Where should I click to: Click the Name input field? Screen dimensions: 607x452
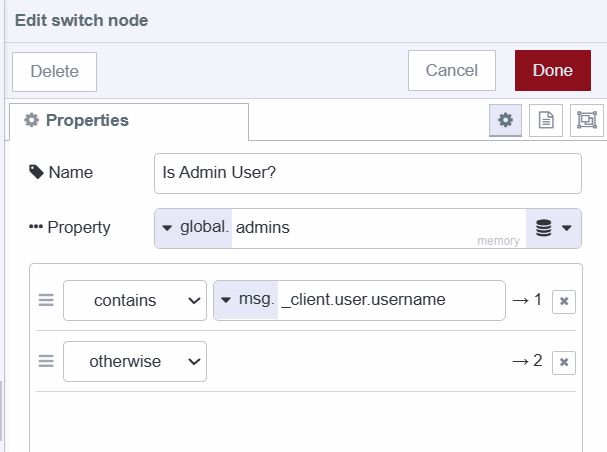368,172
